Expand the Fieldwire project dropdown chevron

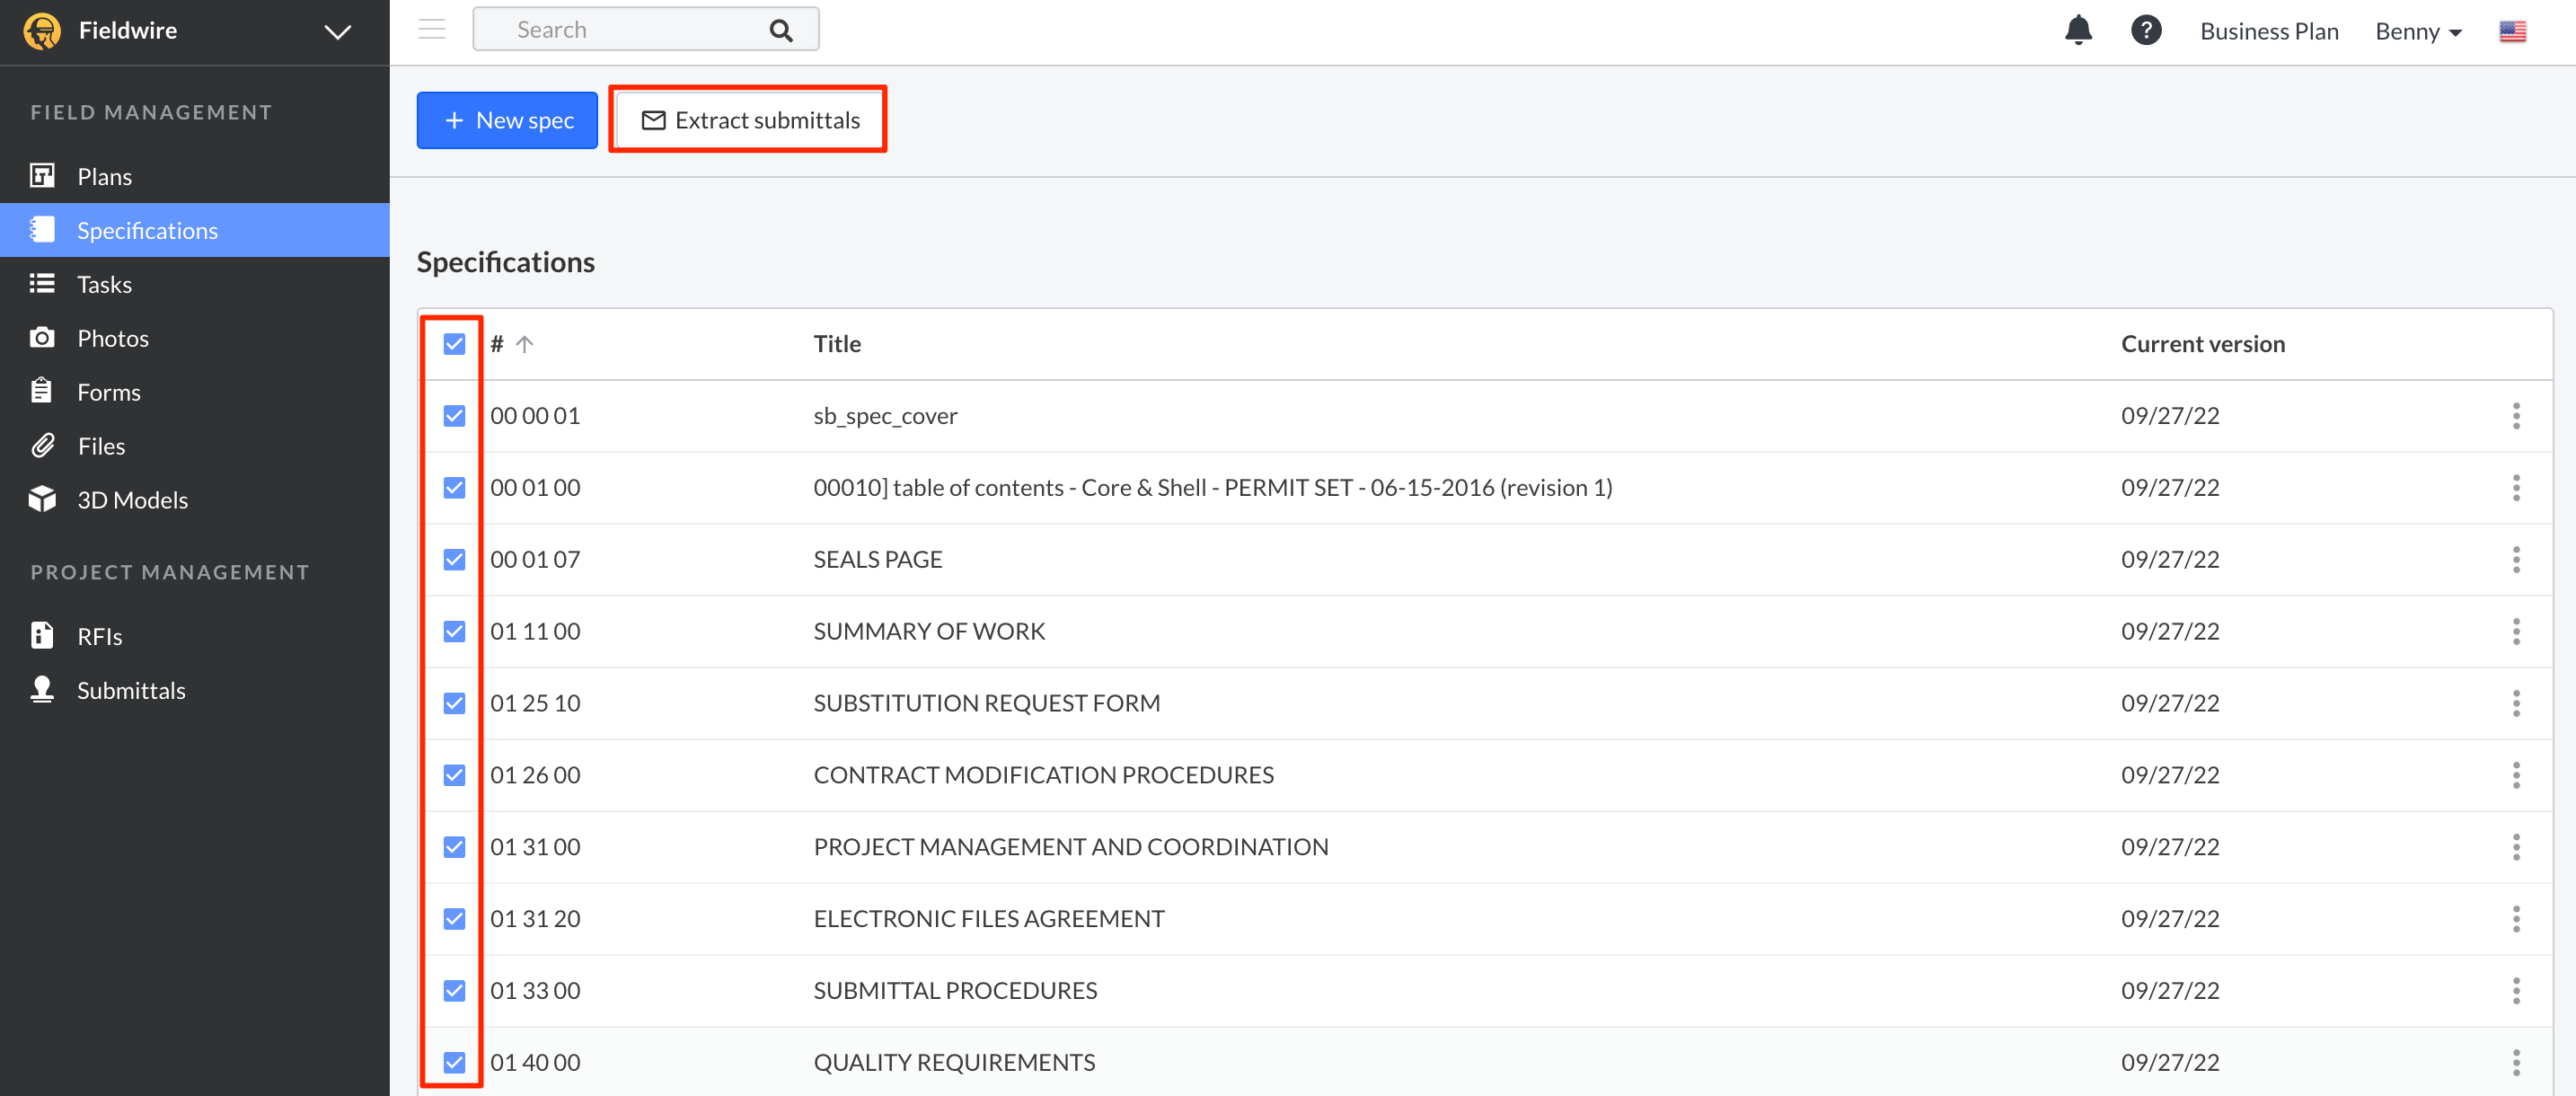pos(338,31)
